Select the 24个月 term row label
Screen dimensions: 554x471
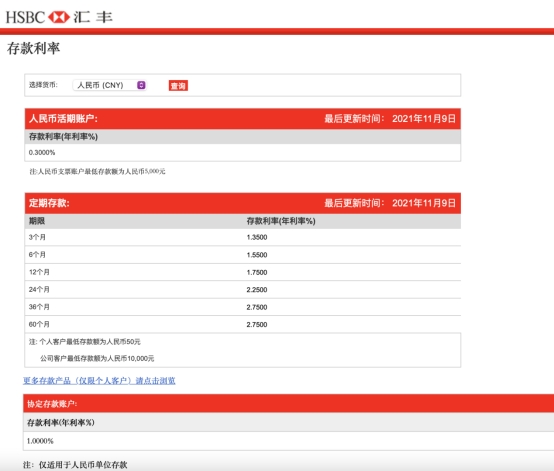[x=39, y=289]
